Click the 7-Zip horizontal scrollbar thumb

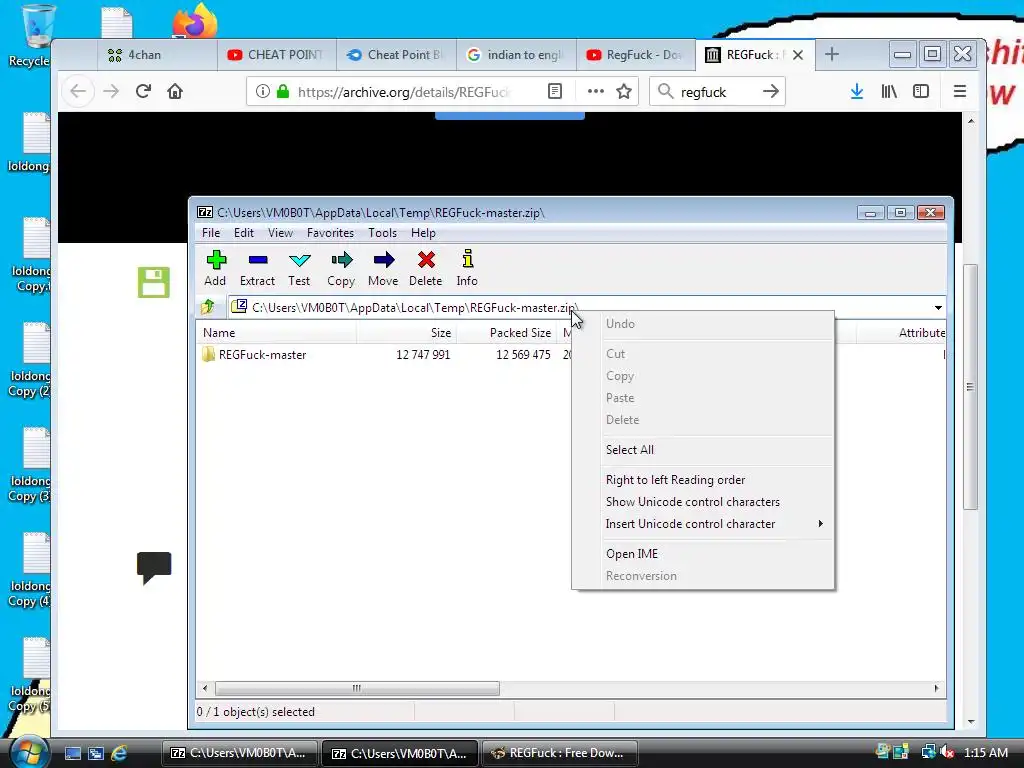[357, 688]
